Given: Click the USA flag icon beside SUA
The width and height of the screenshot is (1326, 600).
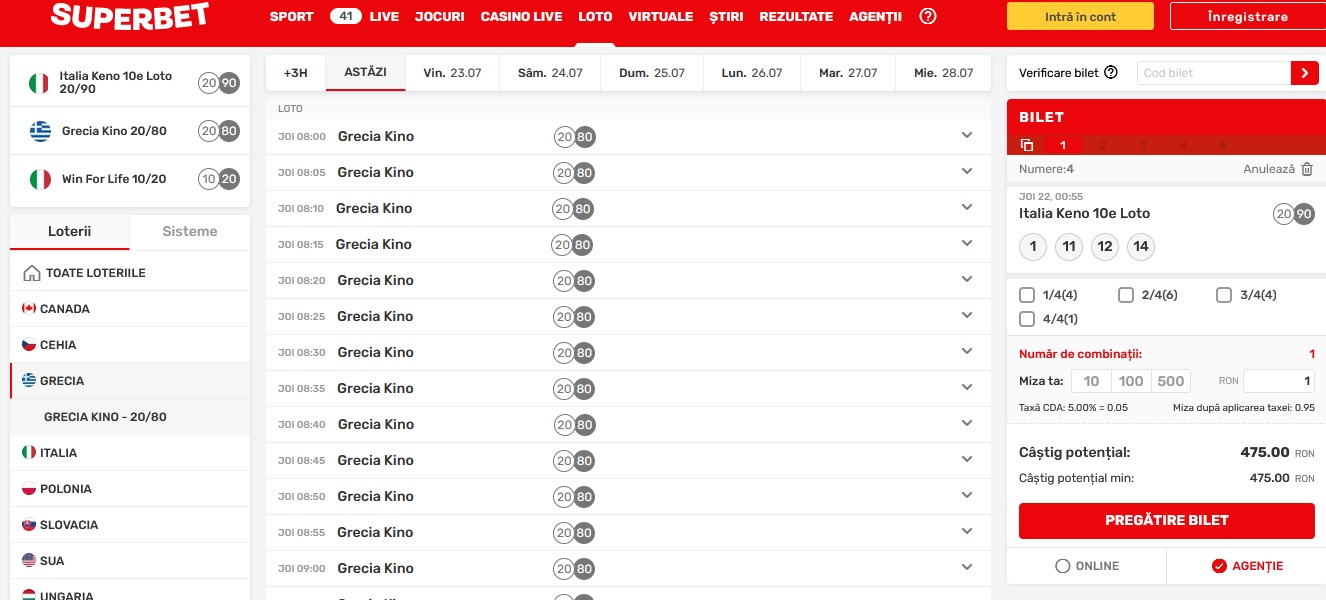Looking at the screenshot, I should pos(29,561).
